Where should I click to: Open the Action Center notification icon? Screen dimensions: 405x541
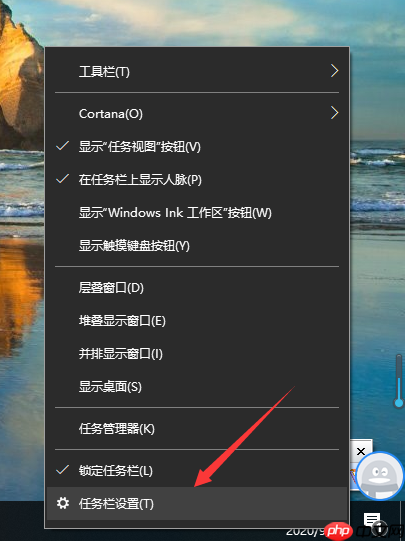click(372, 519)
